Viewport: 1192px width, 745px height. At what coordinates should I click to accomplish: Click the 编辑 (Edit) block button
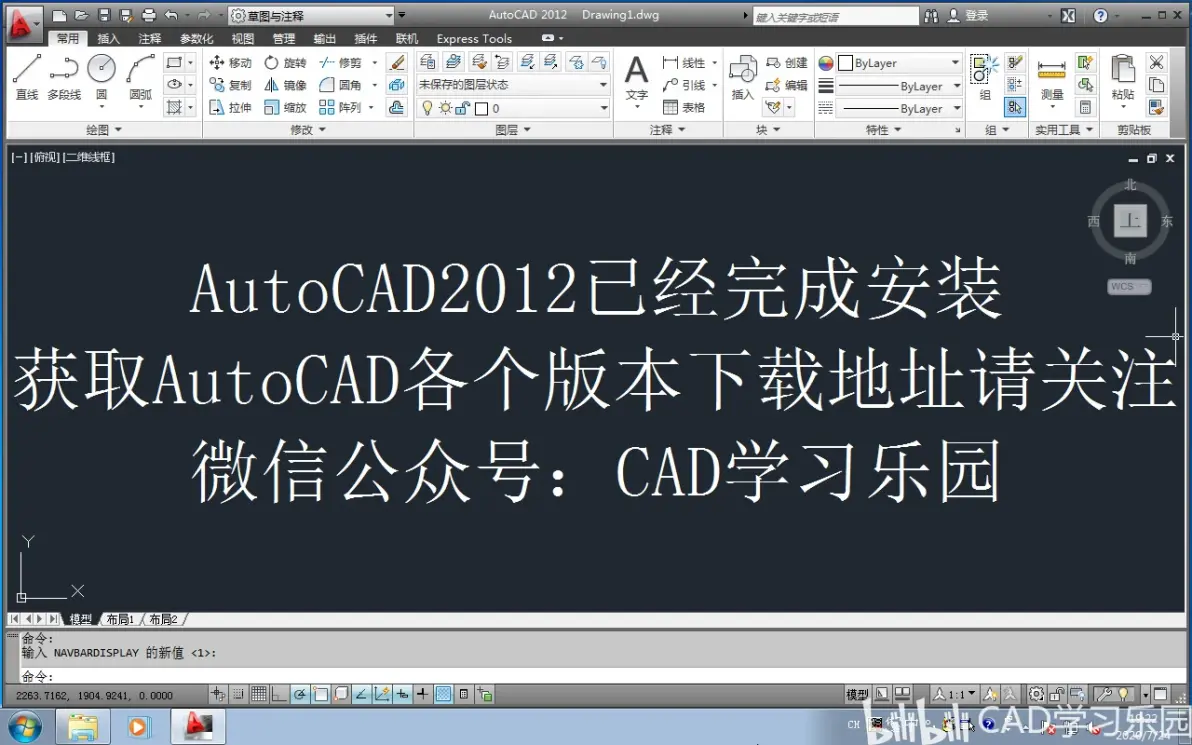[x=787, y=85]
